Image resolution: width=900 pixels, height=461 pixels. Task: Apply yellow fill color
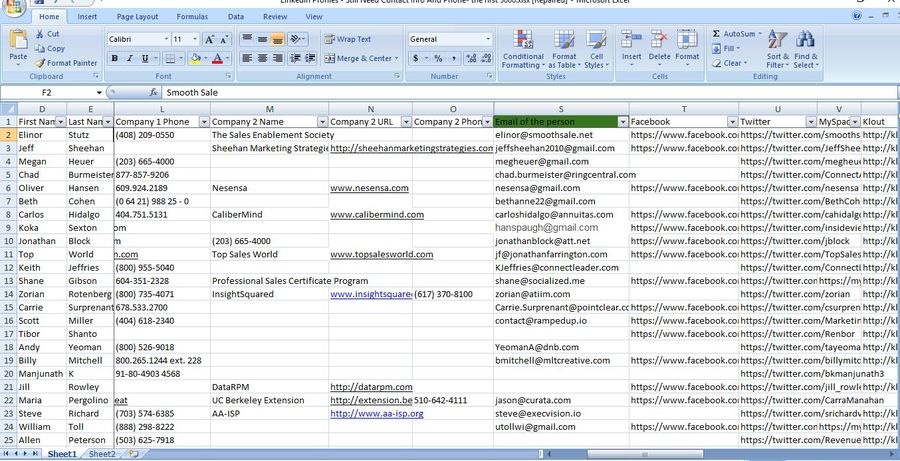195,59
